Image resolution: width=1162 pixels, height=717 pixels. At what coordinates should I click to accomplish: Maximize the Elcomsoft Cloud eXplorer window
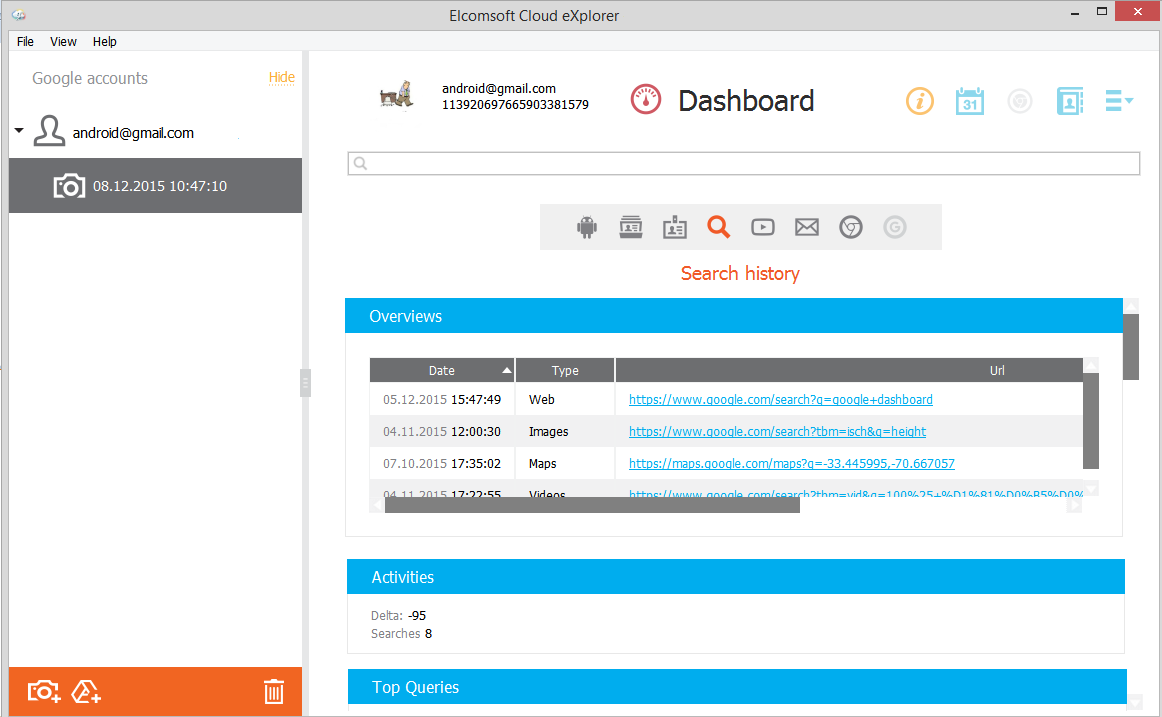(1102, 11)
